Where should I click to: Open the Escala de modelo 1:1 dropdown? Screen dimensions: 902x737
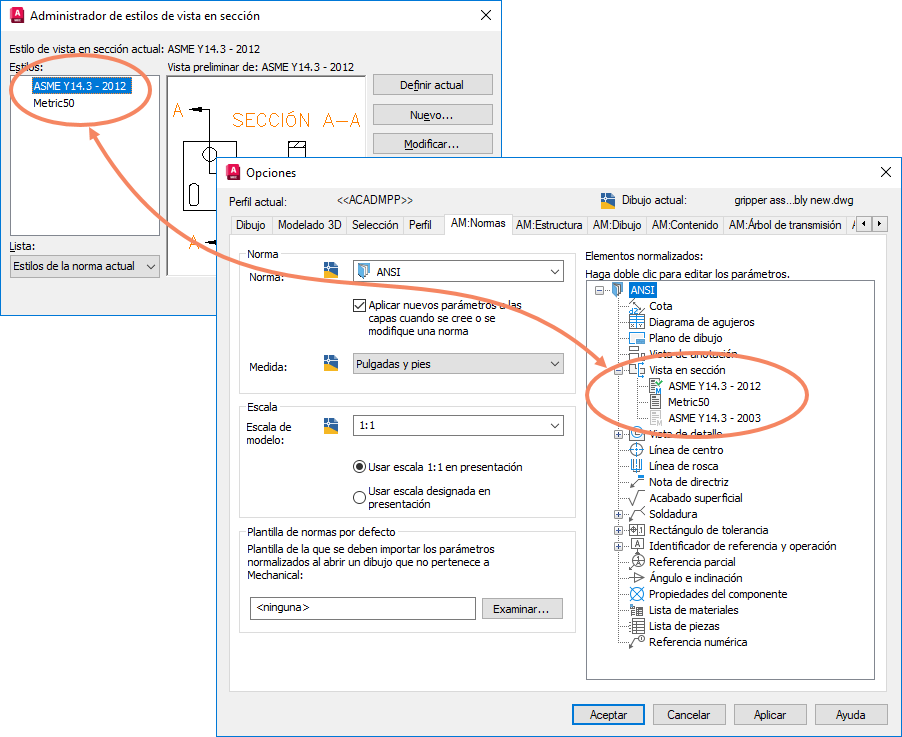pyautogui.click(x=458, y=426)
